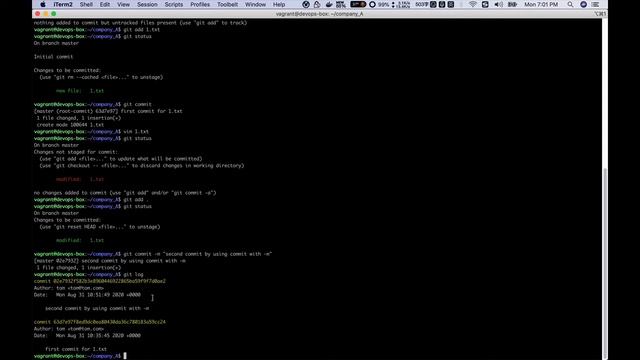The height and width of the screenshot is (360, 640).
Task: Open the Session menu
Action: tap(147, 4)
